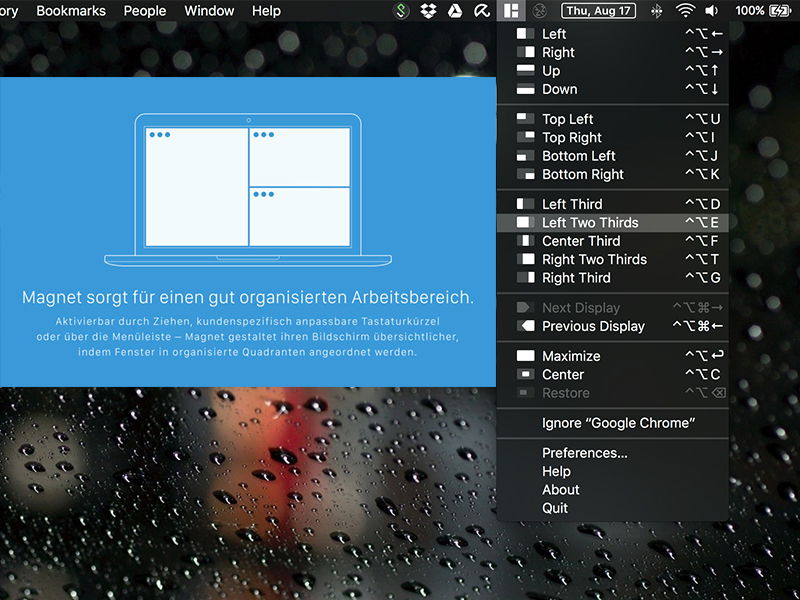The image size is (800, 600).
Task: Click the 100% battery percentage text
Action: click(749, 11)
